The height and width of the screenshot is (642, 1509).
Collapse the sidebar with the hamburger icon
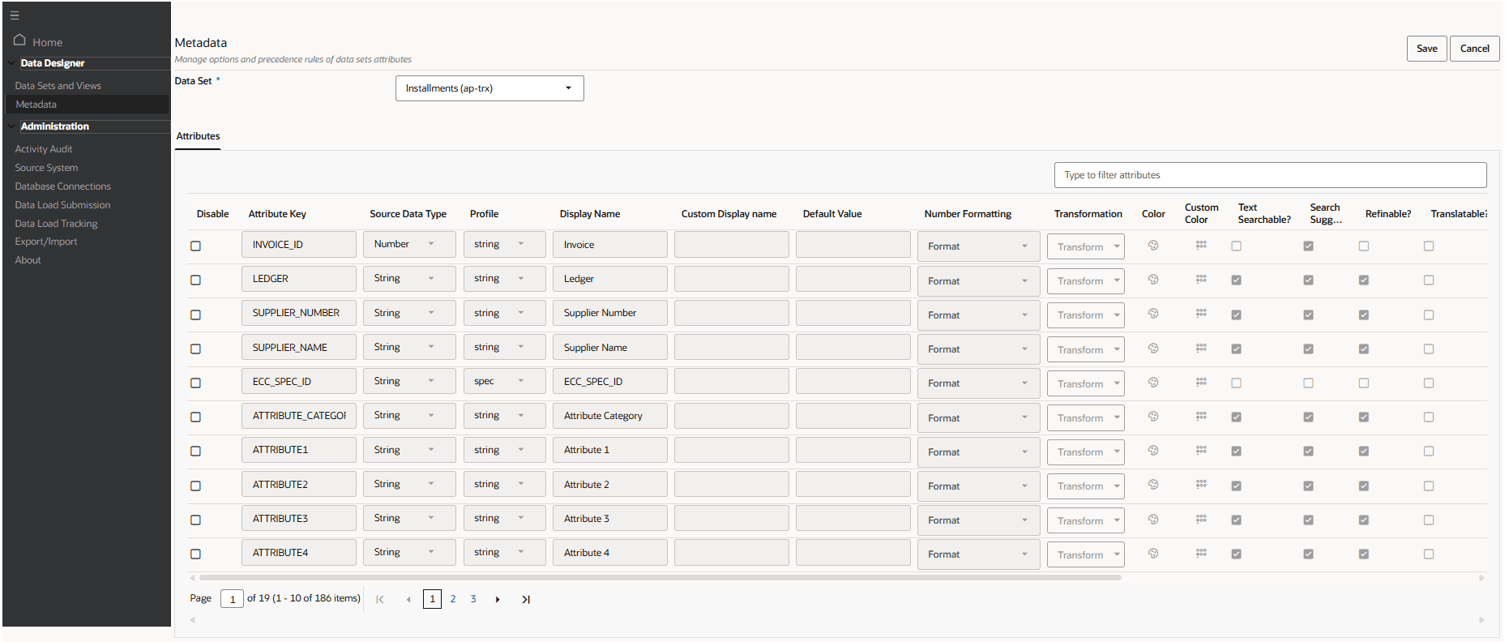14,15
